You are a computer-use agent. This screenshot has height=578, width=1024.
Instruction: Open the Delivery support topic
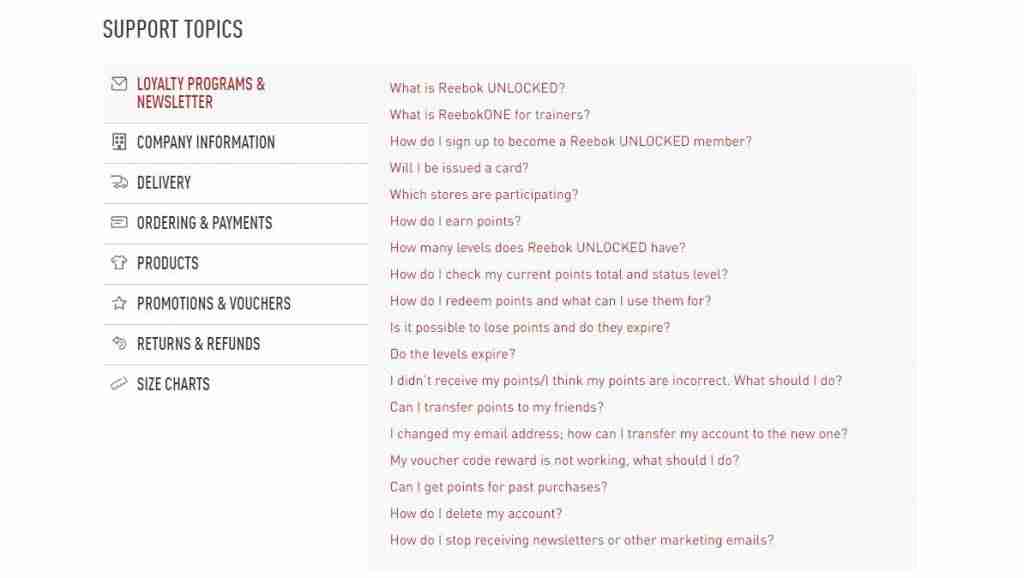163,183
